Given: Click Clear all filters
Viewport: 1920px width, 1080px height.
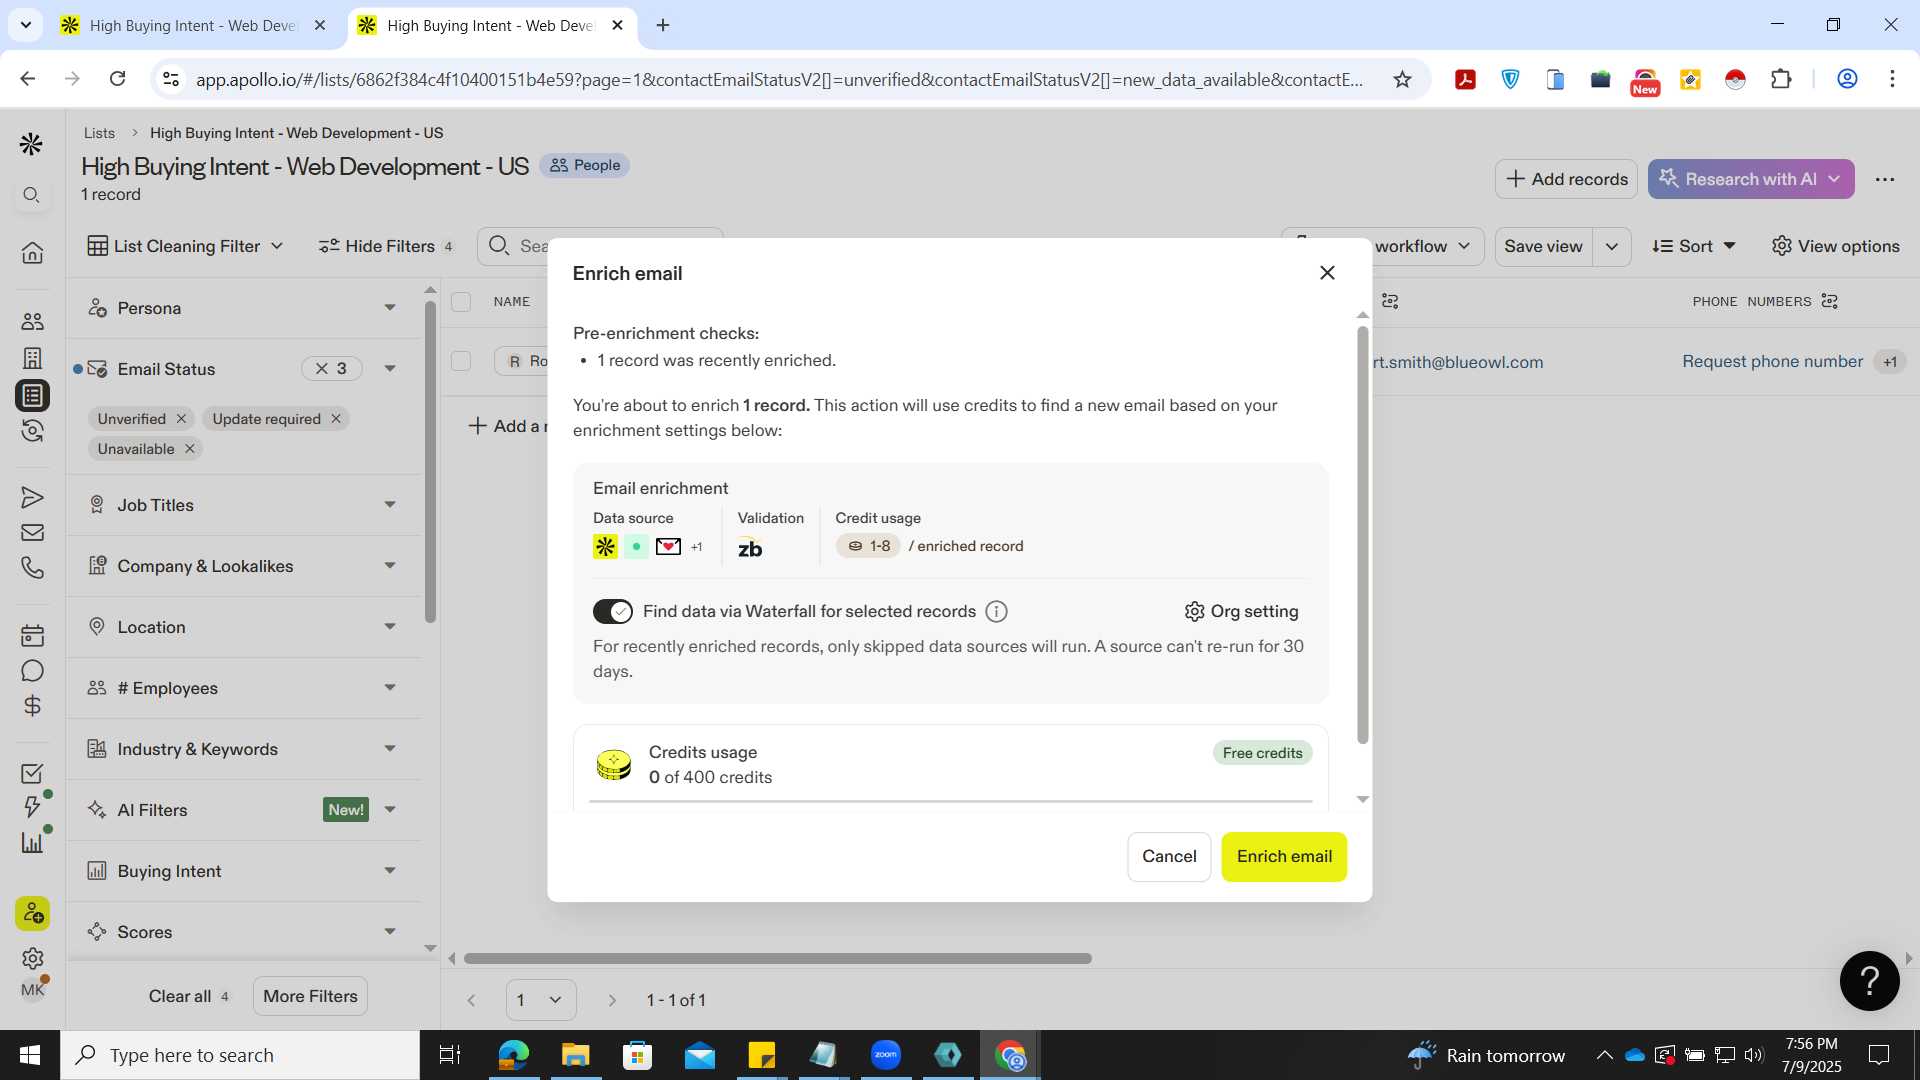Looking at the screenshot, I should point(189,996).
